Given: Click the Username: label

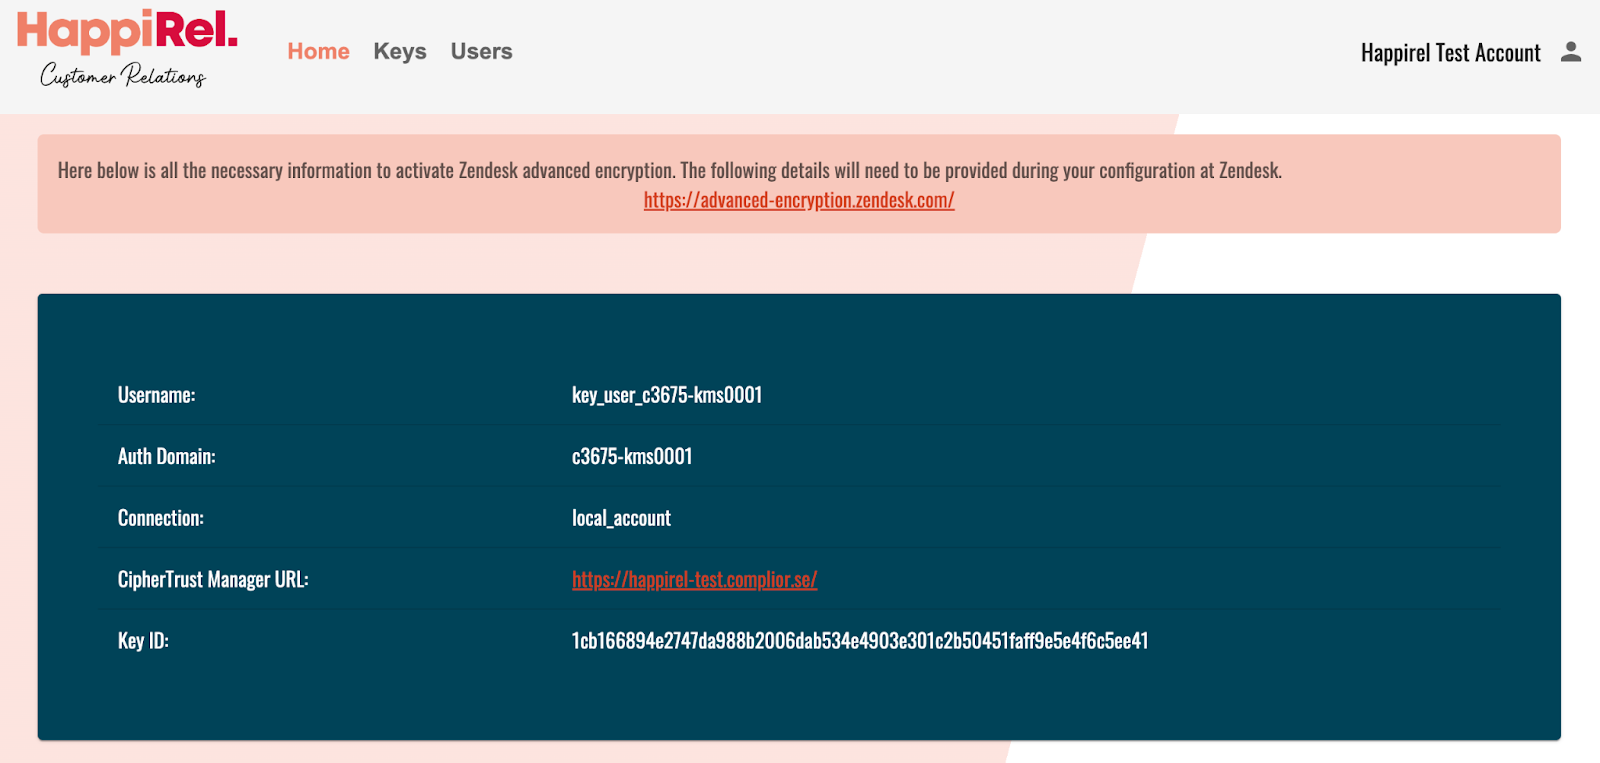Looking at the screenshot, I should (x=156, y=395).
